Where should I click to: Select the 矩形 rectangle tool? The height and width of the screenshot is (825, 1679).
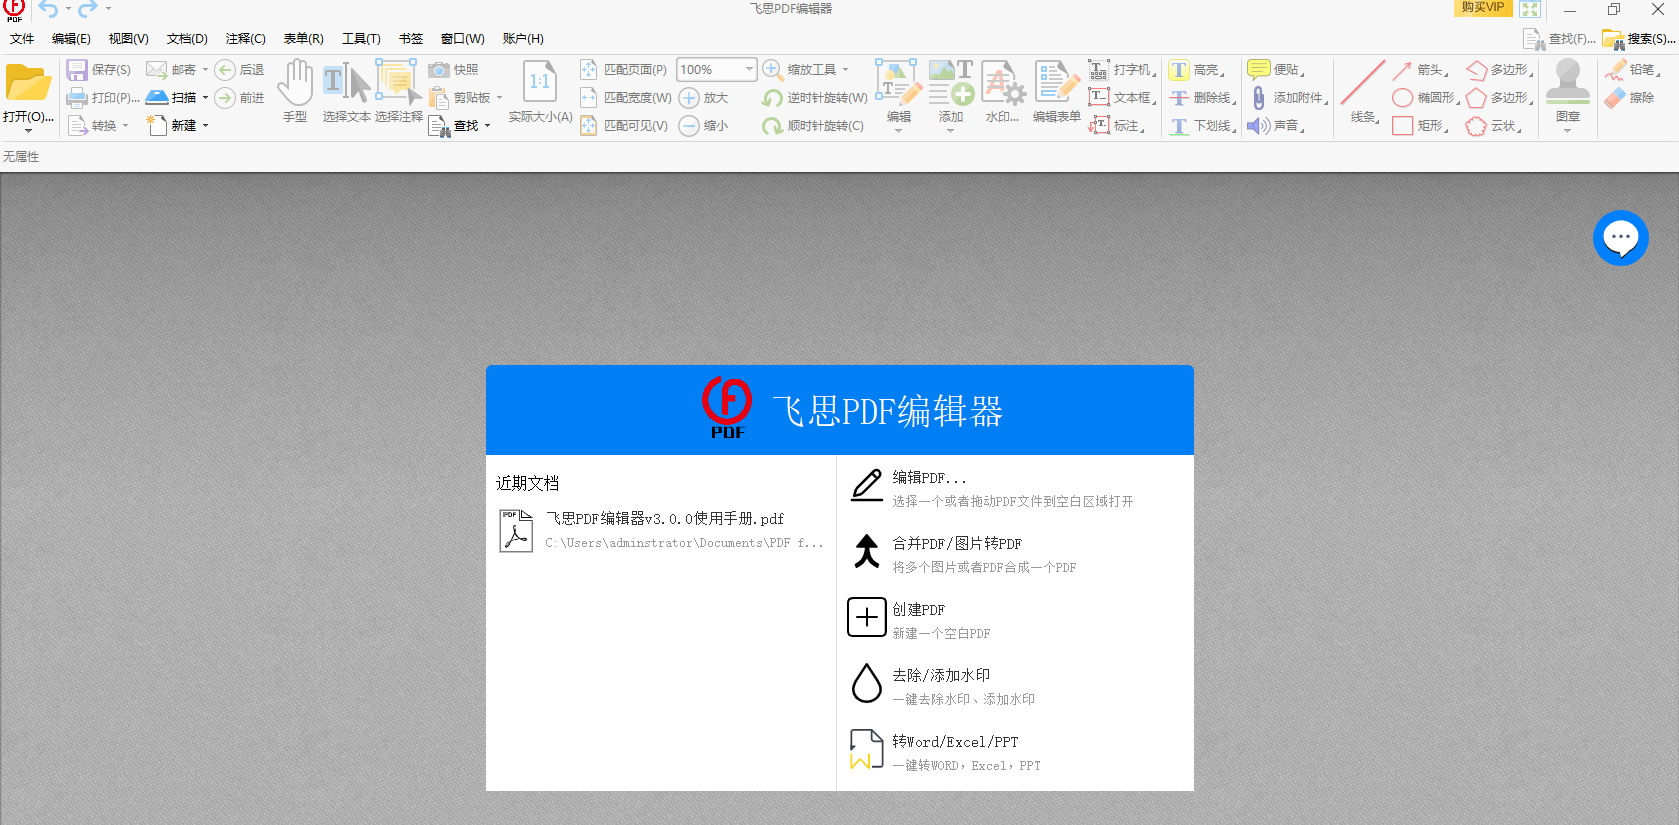[1419, 126]
